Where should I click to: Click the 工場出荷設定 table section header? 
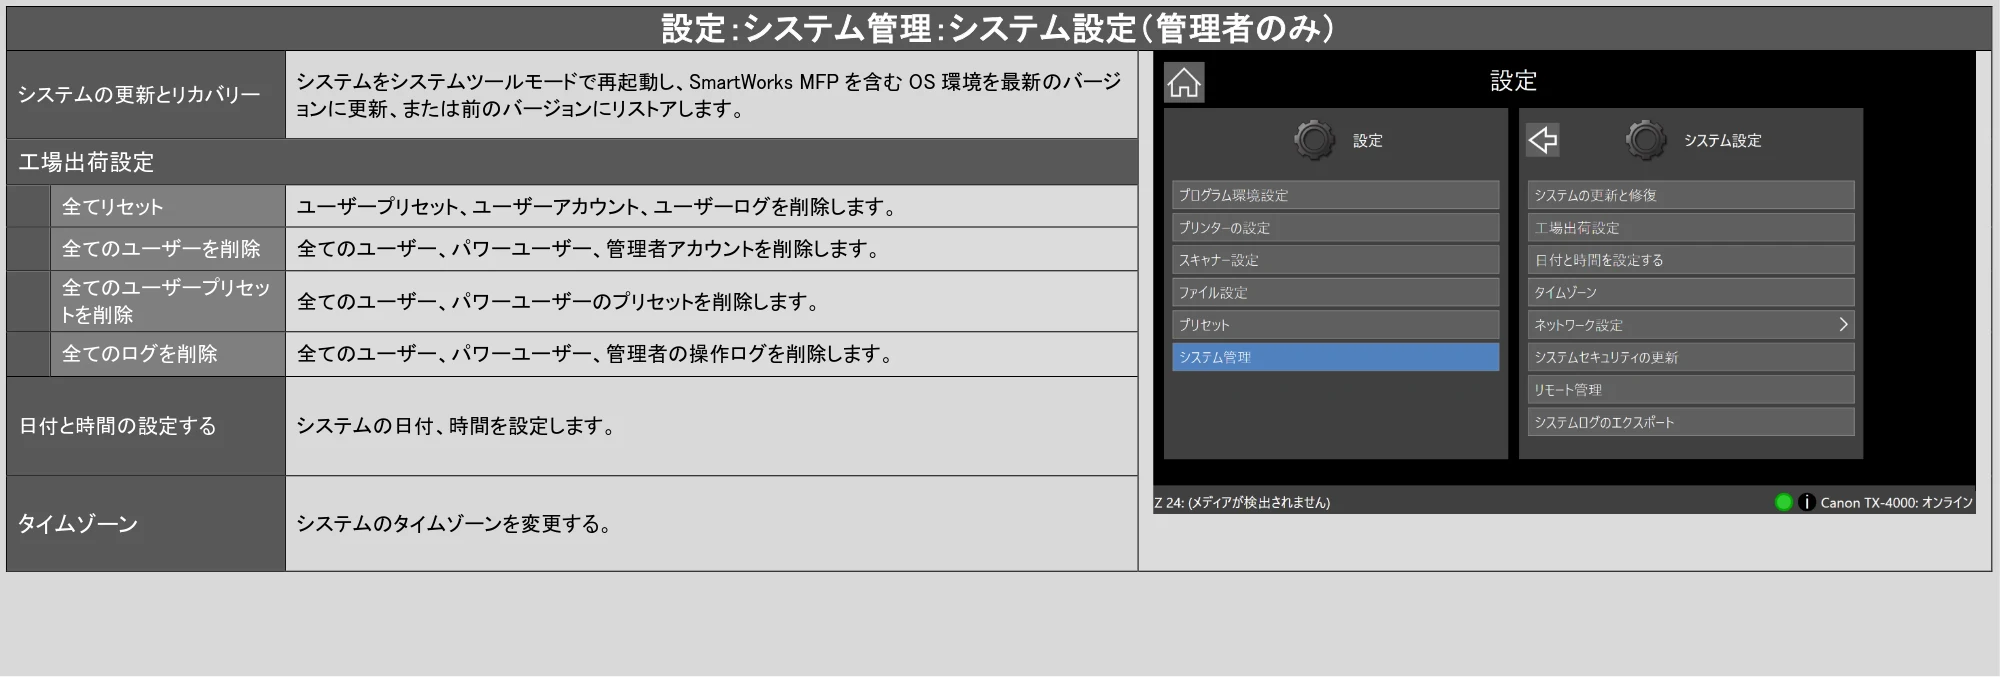(572, 162)
